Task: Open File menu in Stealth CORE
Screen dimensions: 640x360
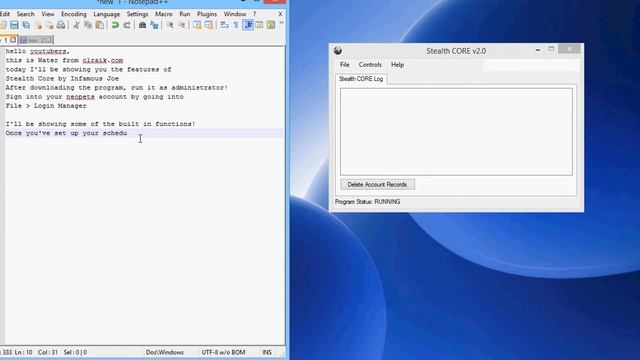Action: pos(344,64)
